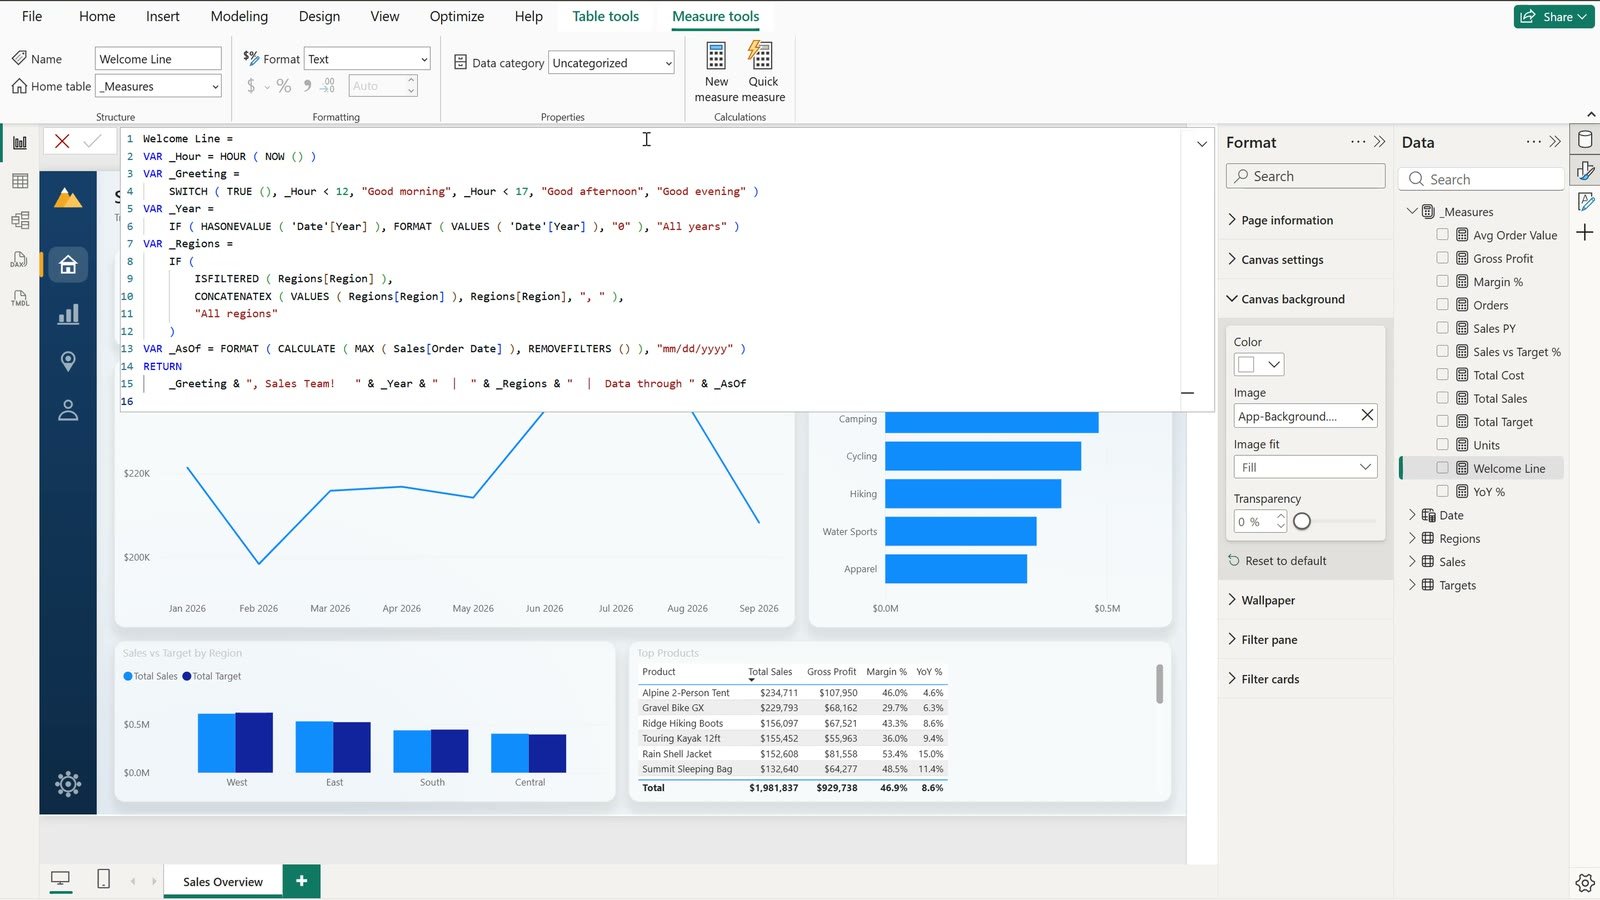The width and height of the screenshot is (1600, 900).
Task: Click the Quick measure icon
Action: (761, 56)
